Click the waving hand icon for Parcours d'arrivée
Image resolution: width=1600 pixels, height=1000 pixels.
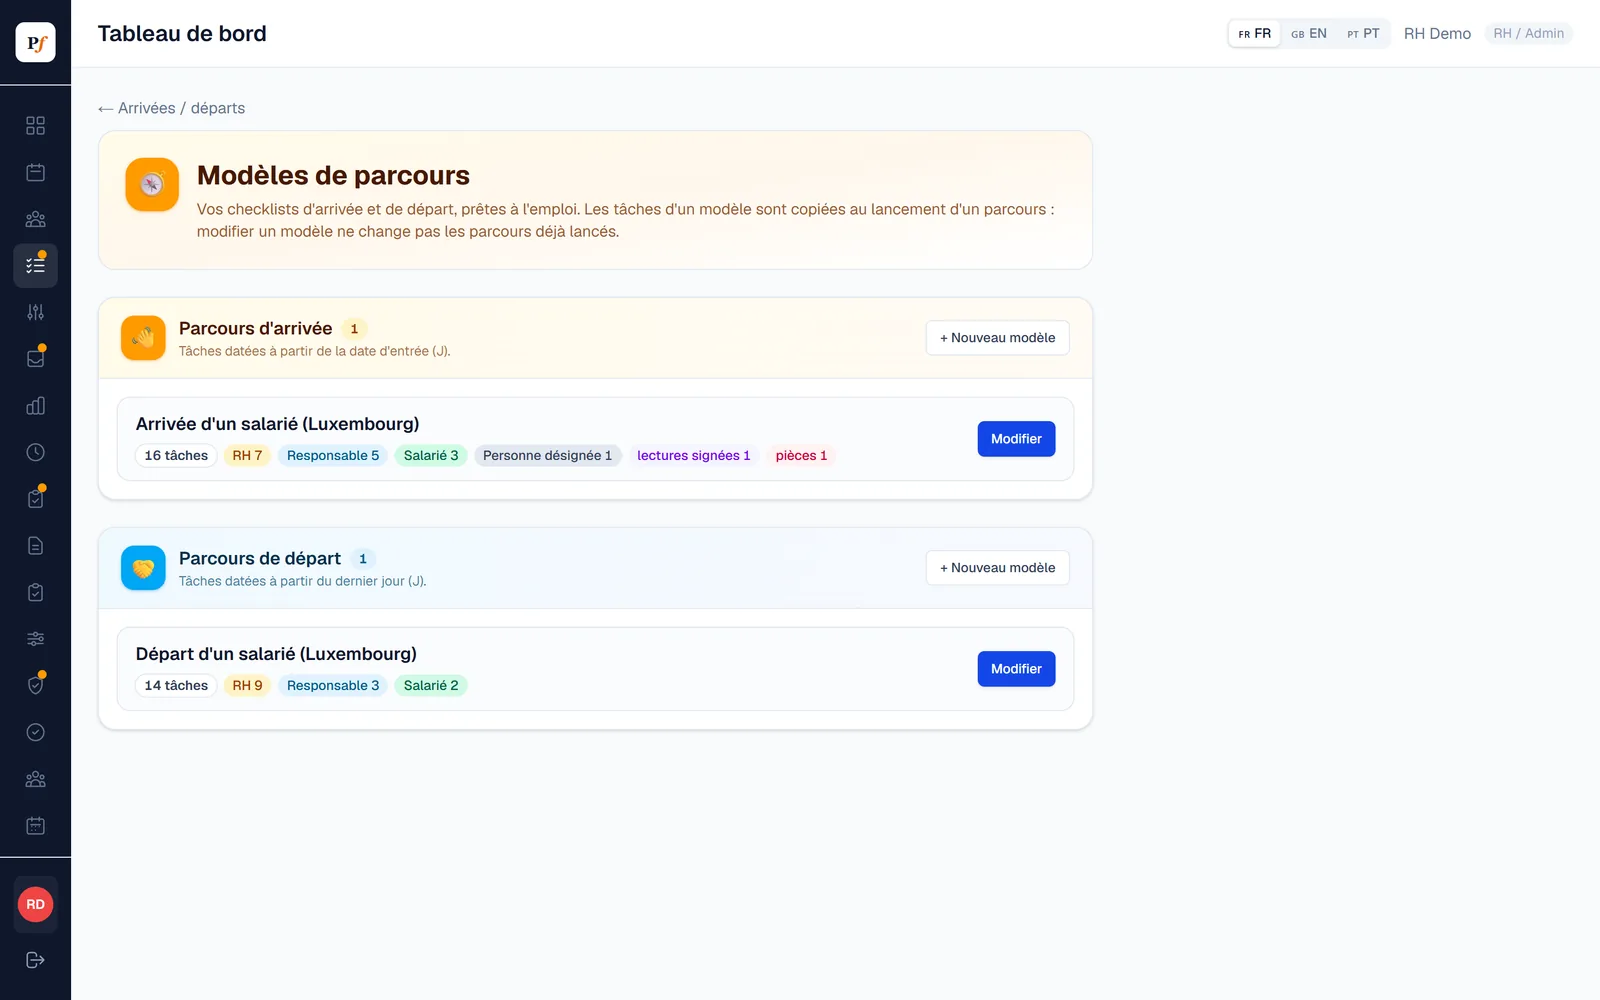coord(143,338)
